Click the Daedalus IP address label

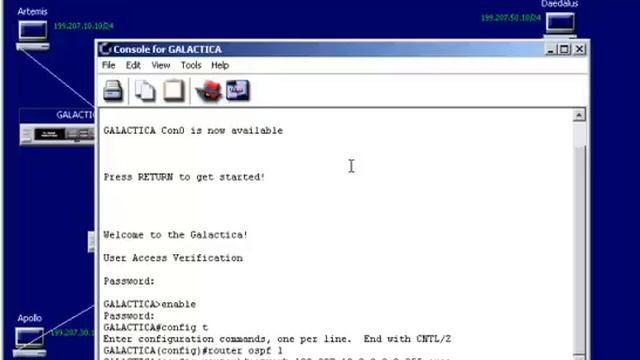point(511,18)
